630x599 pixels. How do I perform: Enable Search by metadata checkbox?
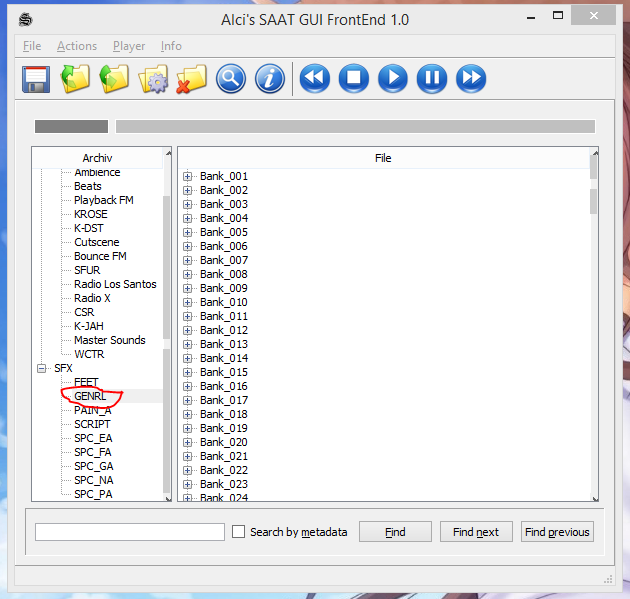[x=238, y=532]
